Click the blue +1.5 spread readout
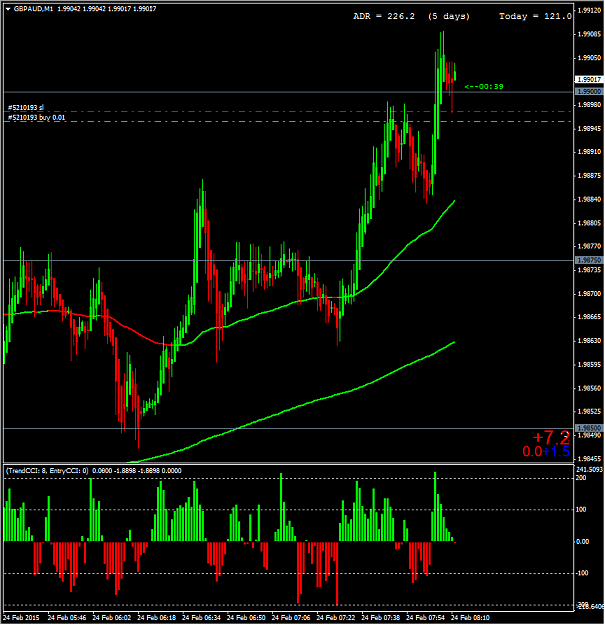Image resolution: width=605 pixels, height=625 pixels. pos(556,452)
